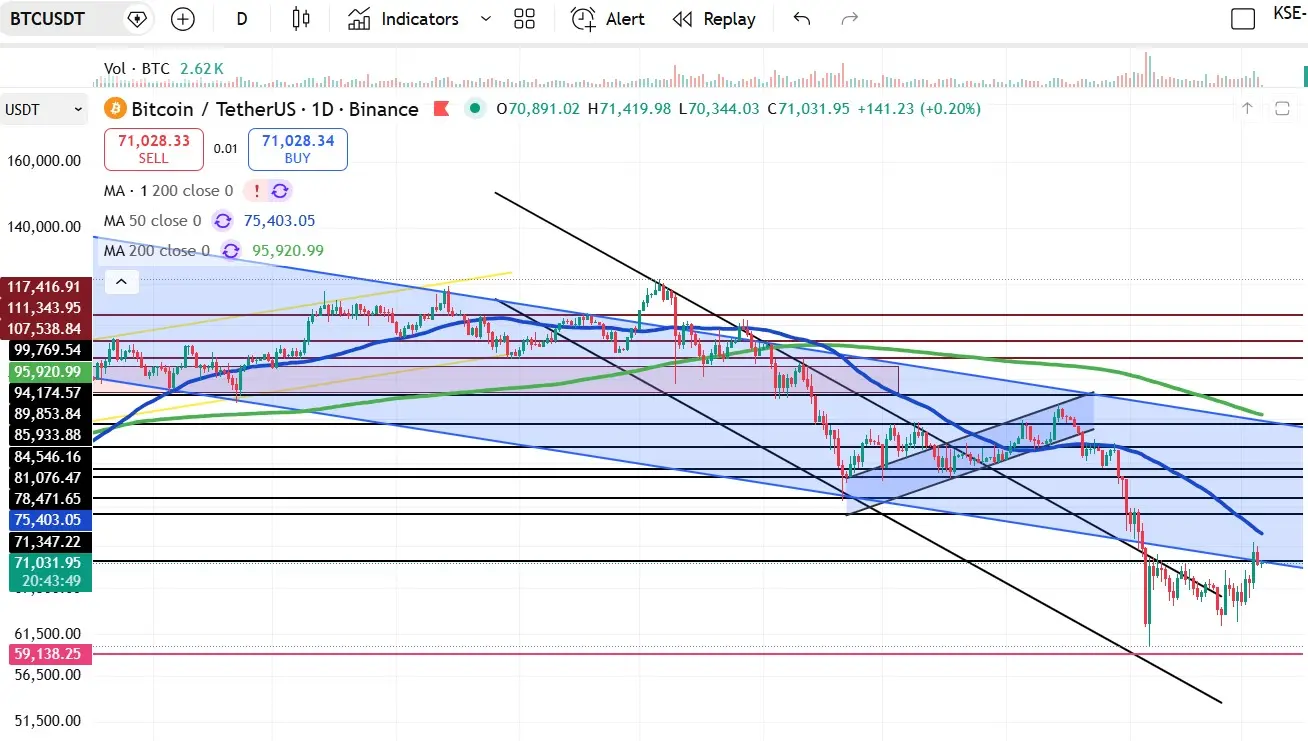Click the Vol · BTC volume legend
This screenshot has width=1308, height=741.
[136, 69]
